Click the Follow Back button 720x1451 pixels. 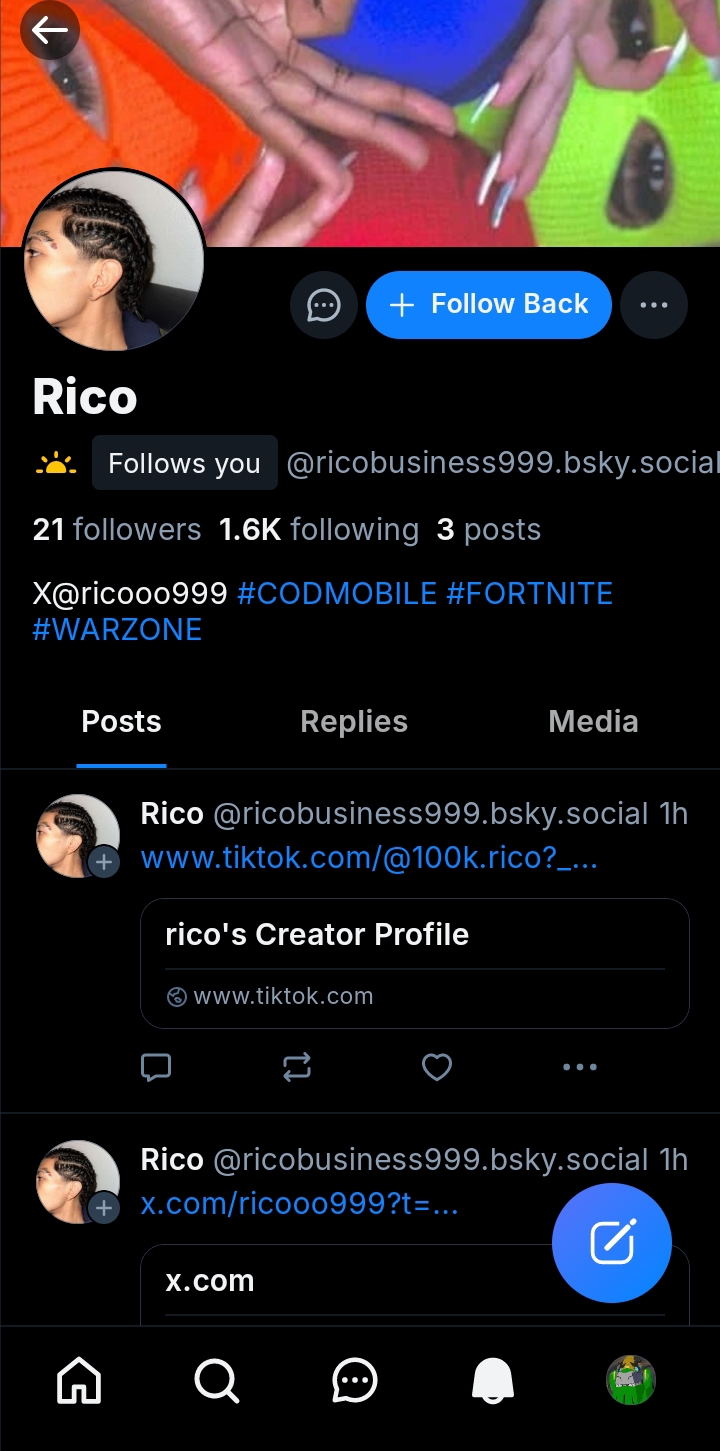488,305
